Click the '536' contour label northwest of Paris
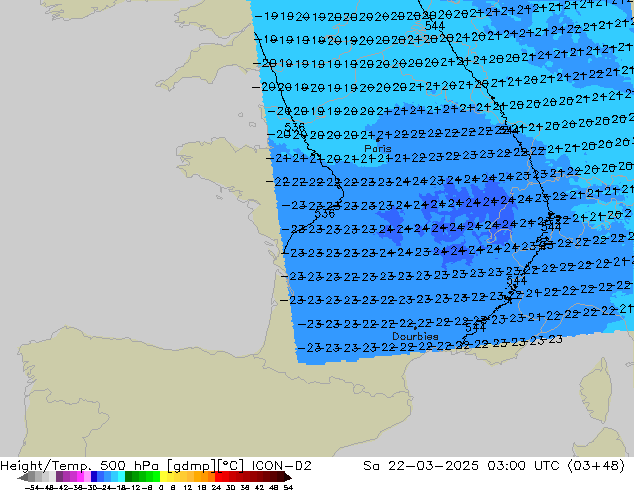 295,127
